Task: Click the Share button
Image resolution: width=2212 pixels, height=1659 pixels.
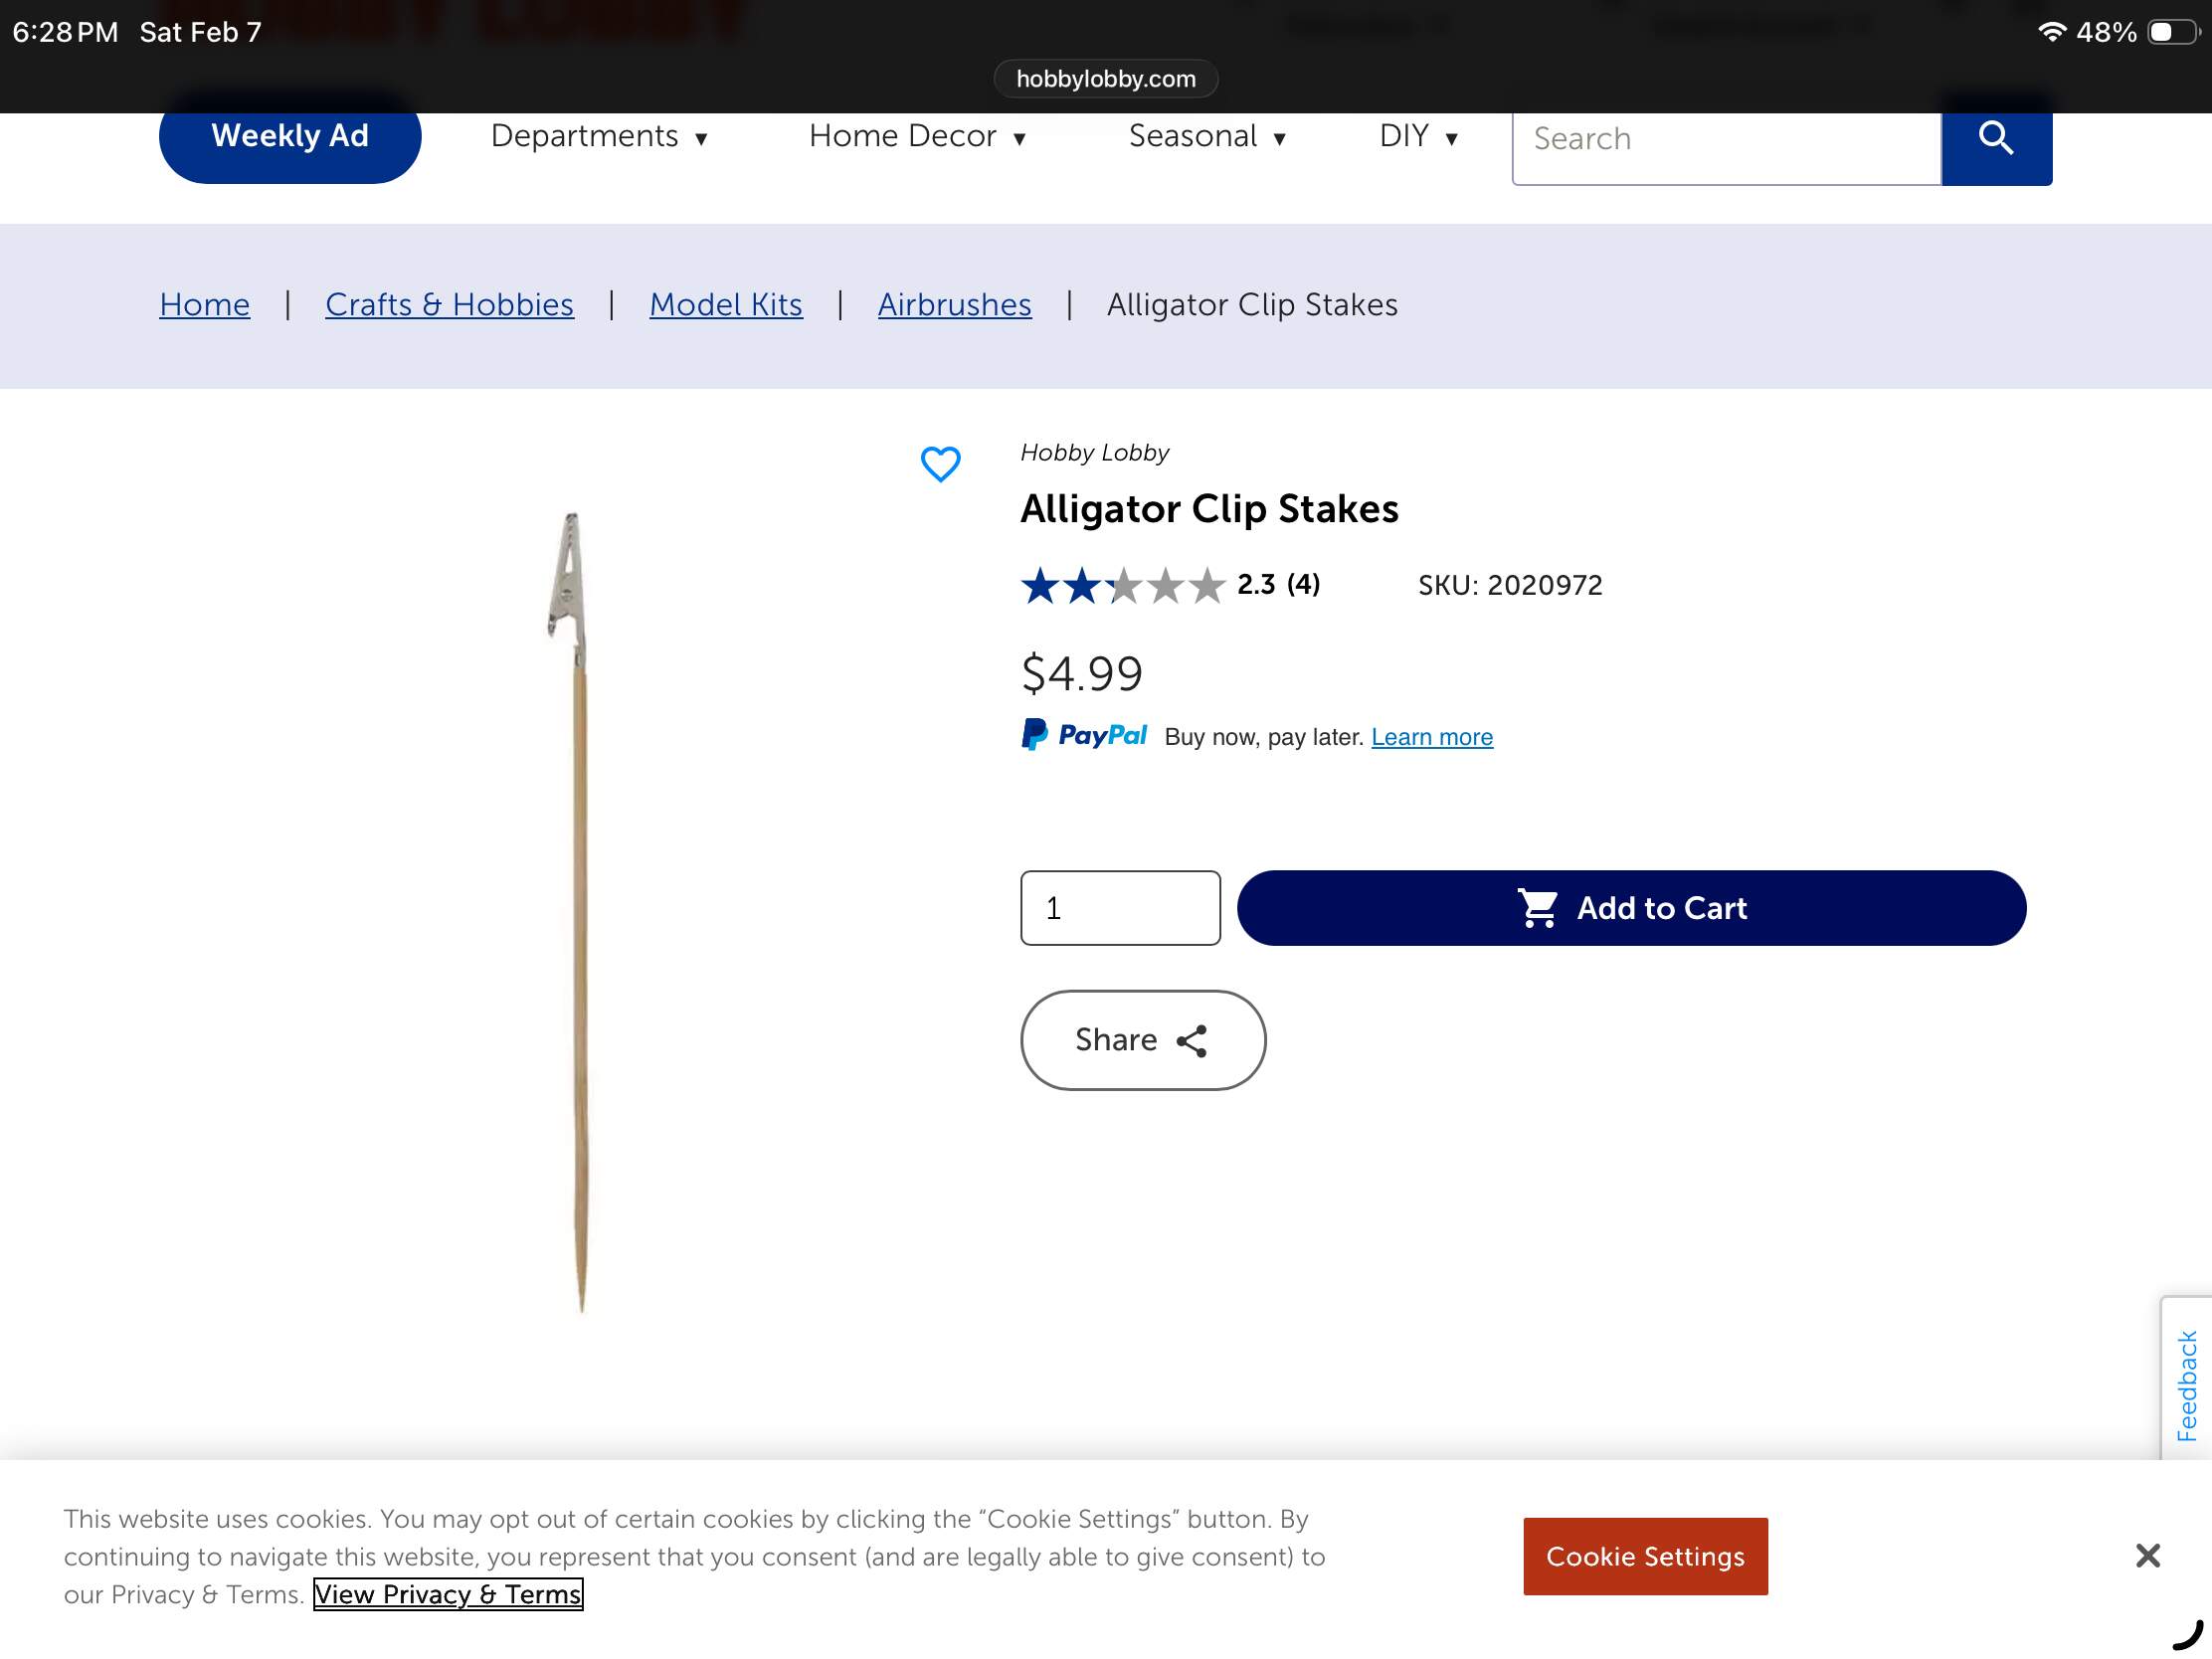Action: [x=1142, y=1040]
